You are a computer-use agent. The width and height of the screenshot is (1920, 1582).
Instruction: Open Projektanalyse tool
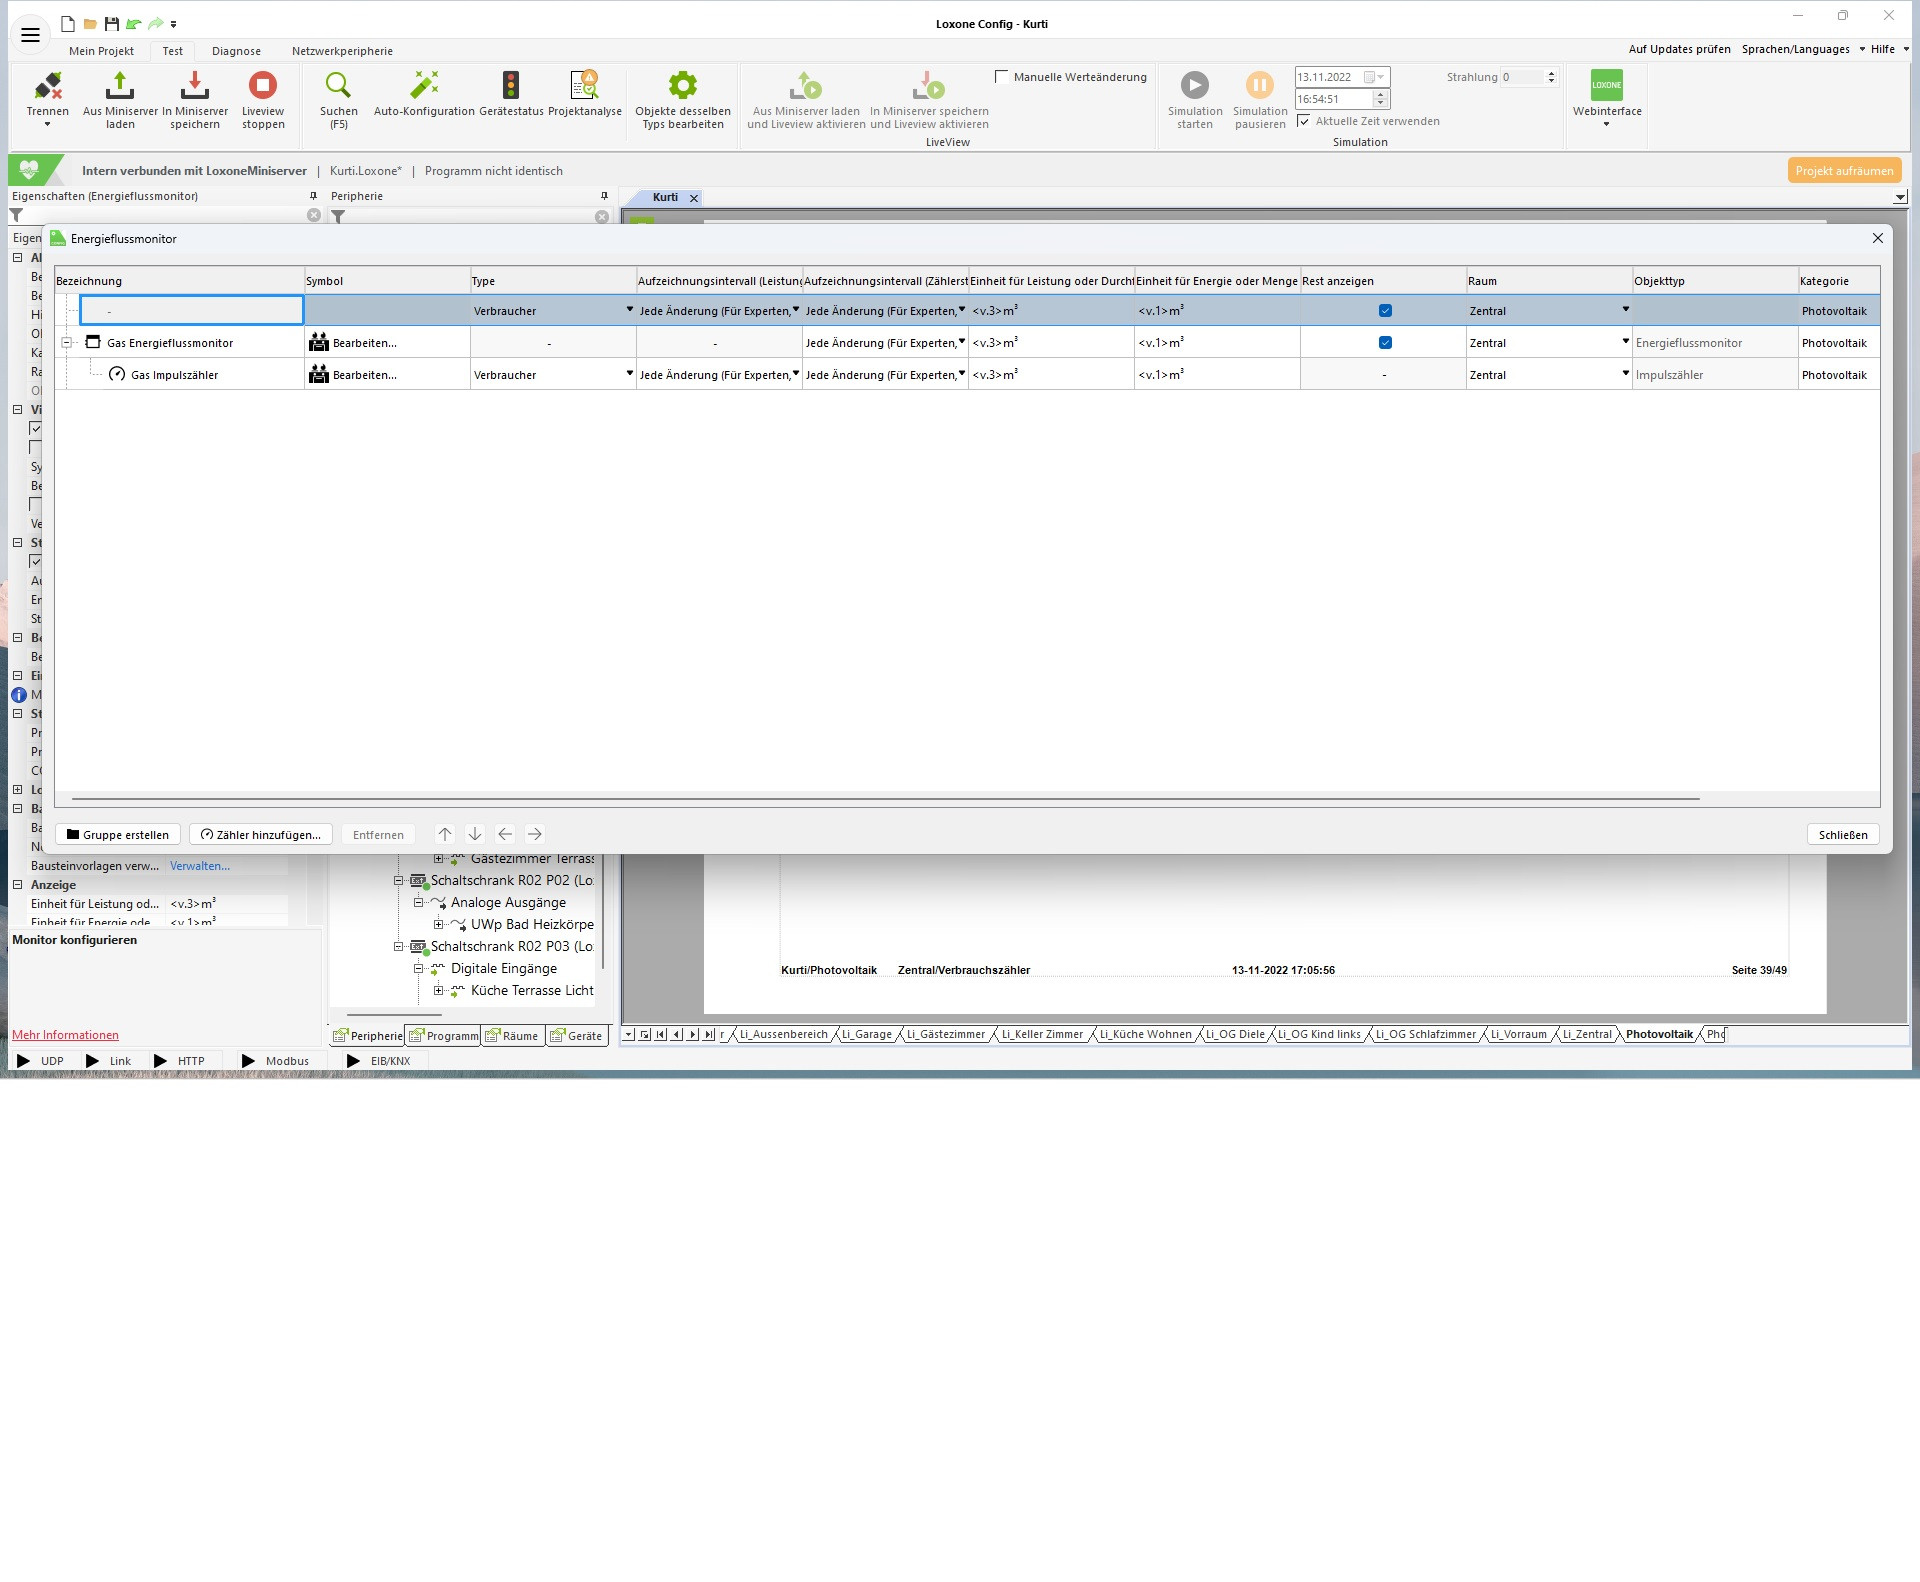click(584, 87)
